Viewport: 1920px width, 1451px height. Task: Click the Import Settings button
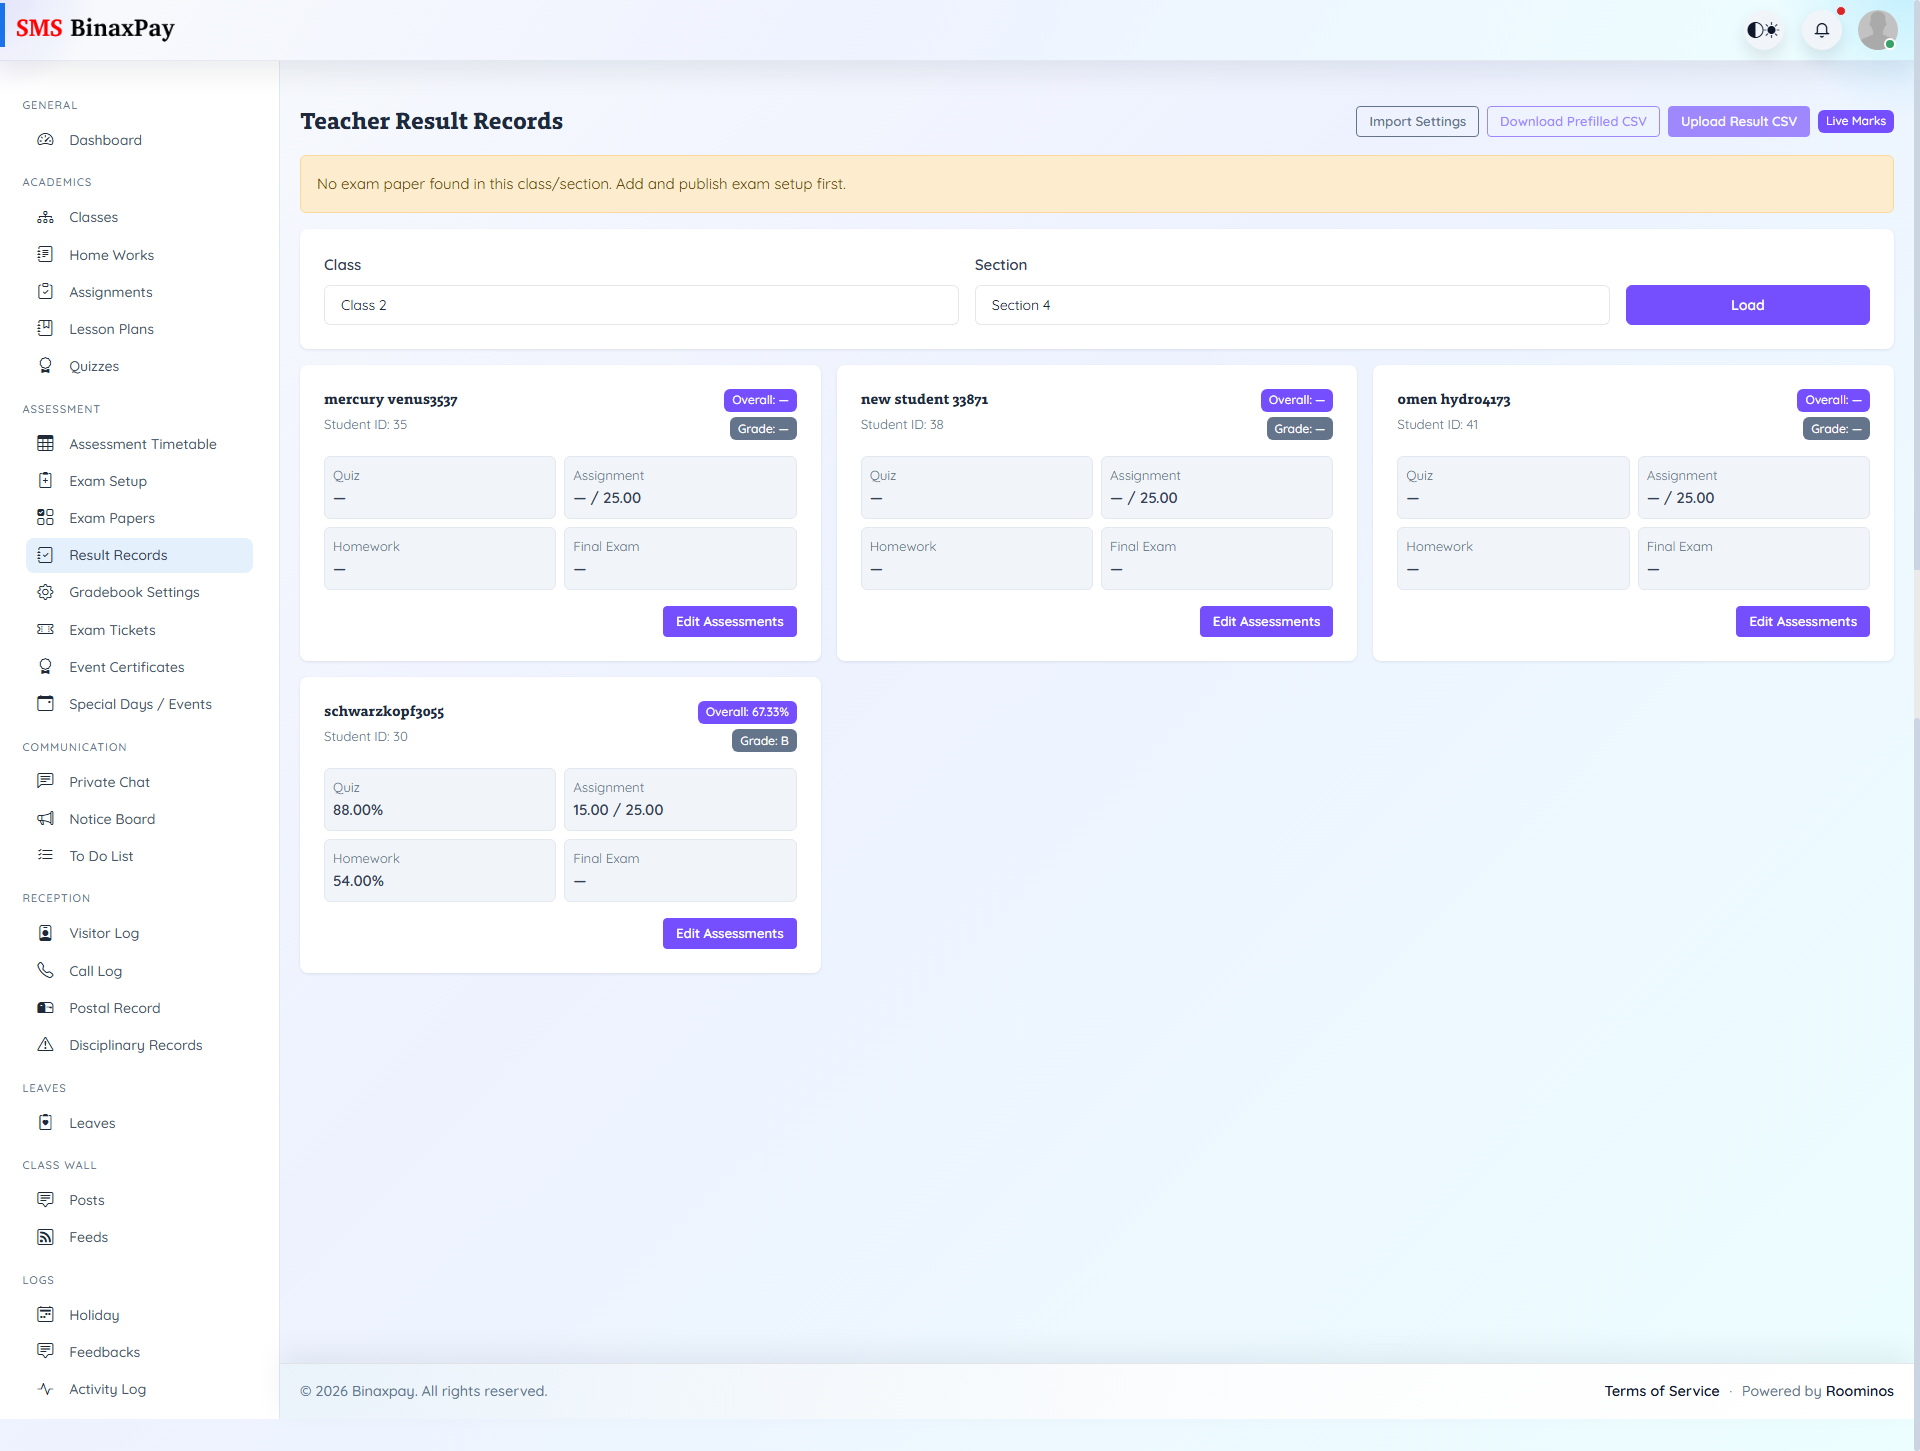pos(1416,121)
